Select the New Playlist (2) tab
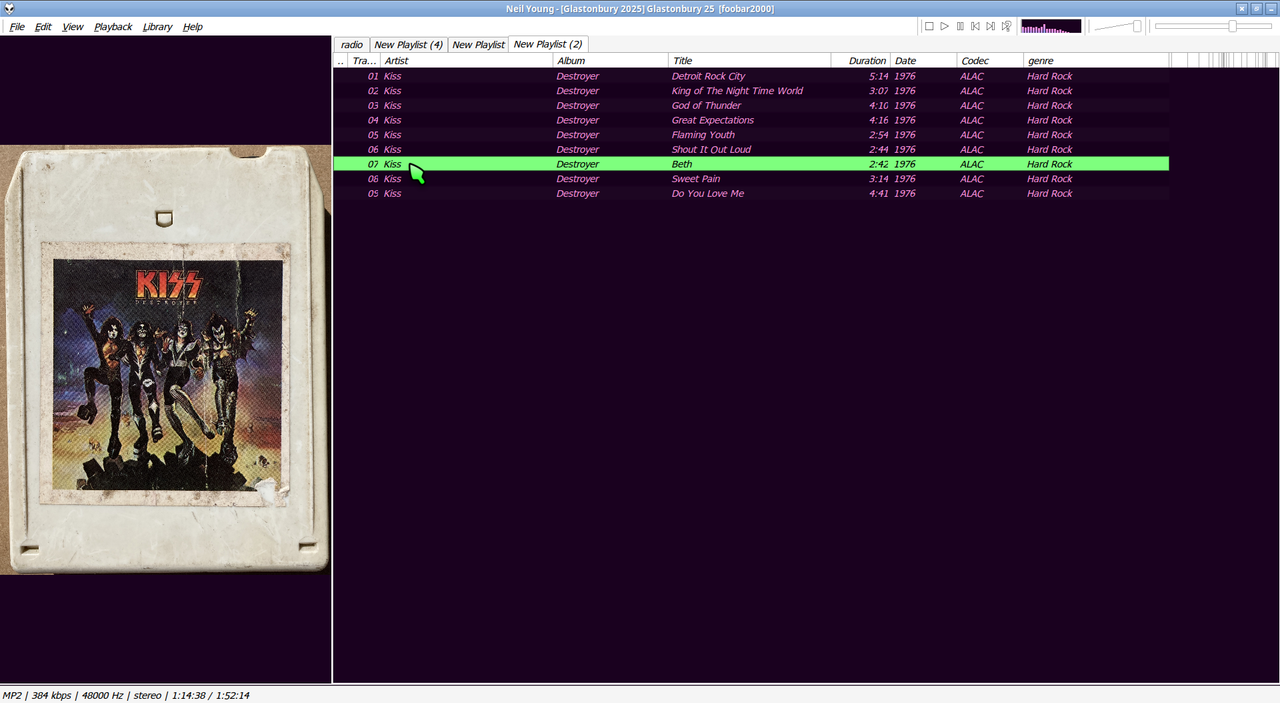Viewport: 1280px width, 703px height. pos(548,44)
